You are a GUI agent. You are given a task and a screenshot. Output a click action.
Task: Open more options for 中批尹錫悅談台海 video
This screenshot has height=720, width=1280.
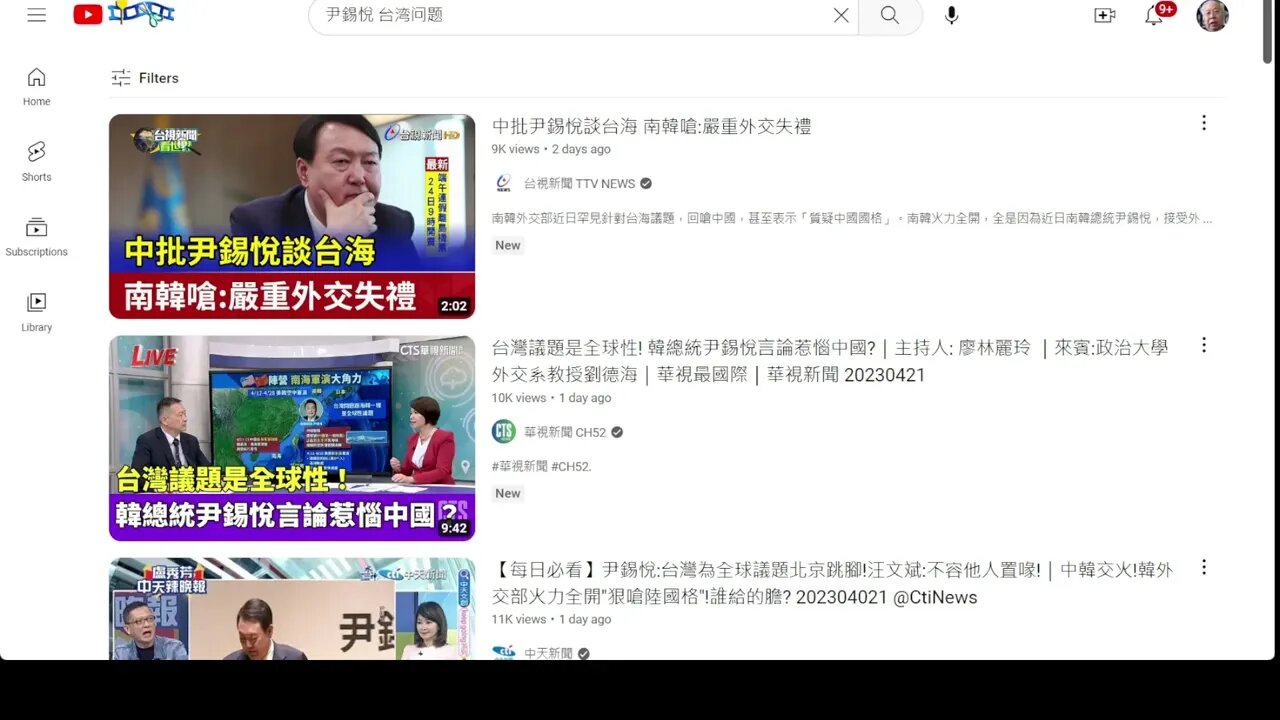pyautogui.click(x=1204, y=123)
